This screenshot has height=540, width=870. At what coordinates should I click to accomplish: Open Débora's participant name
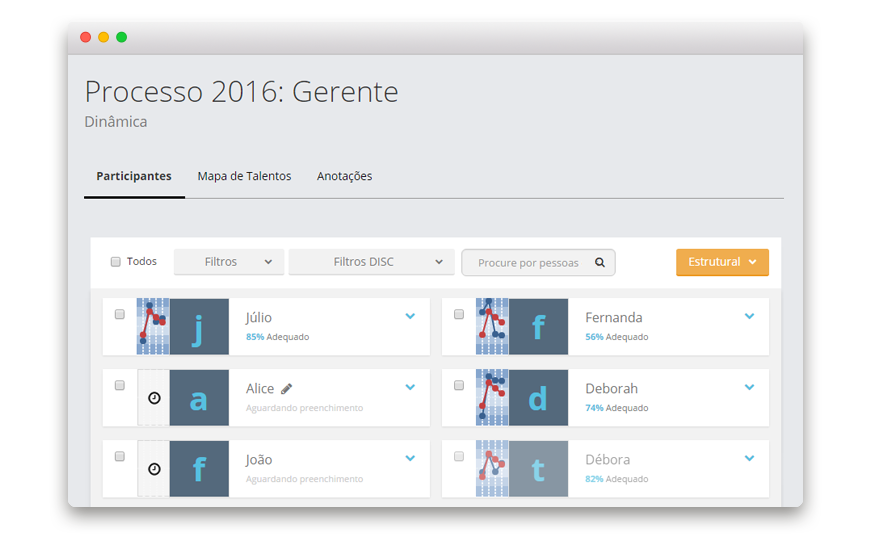point(608,460)
